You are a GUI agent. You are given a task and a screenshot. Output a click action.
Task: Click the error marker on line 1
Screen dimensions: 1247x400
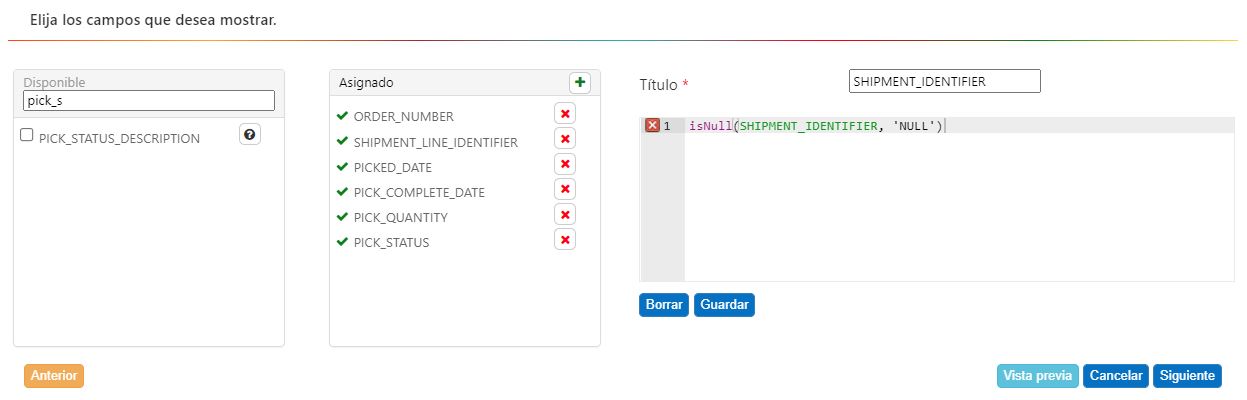(x=652, y=125)
